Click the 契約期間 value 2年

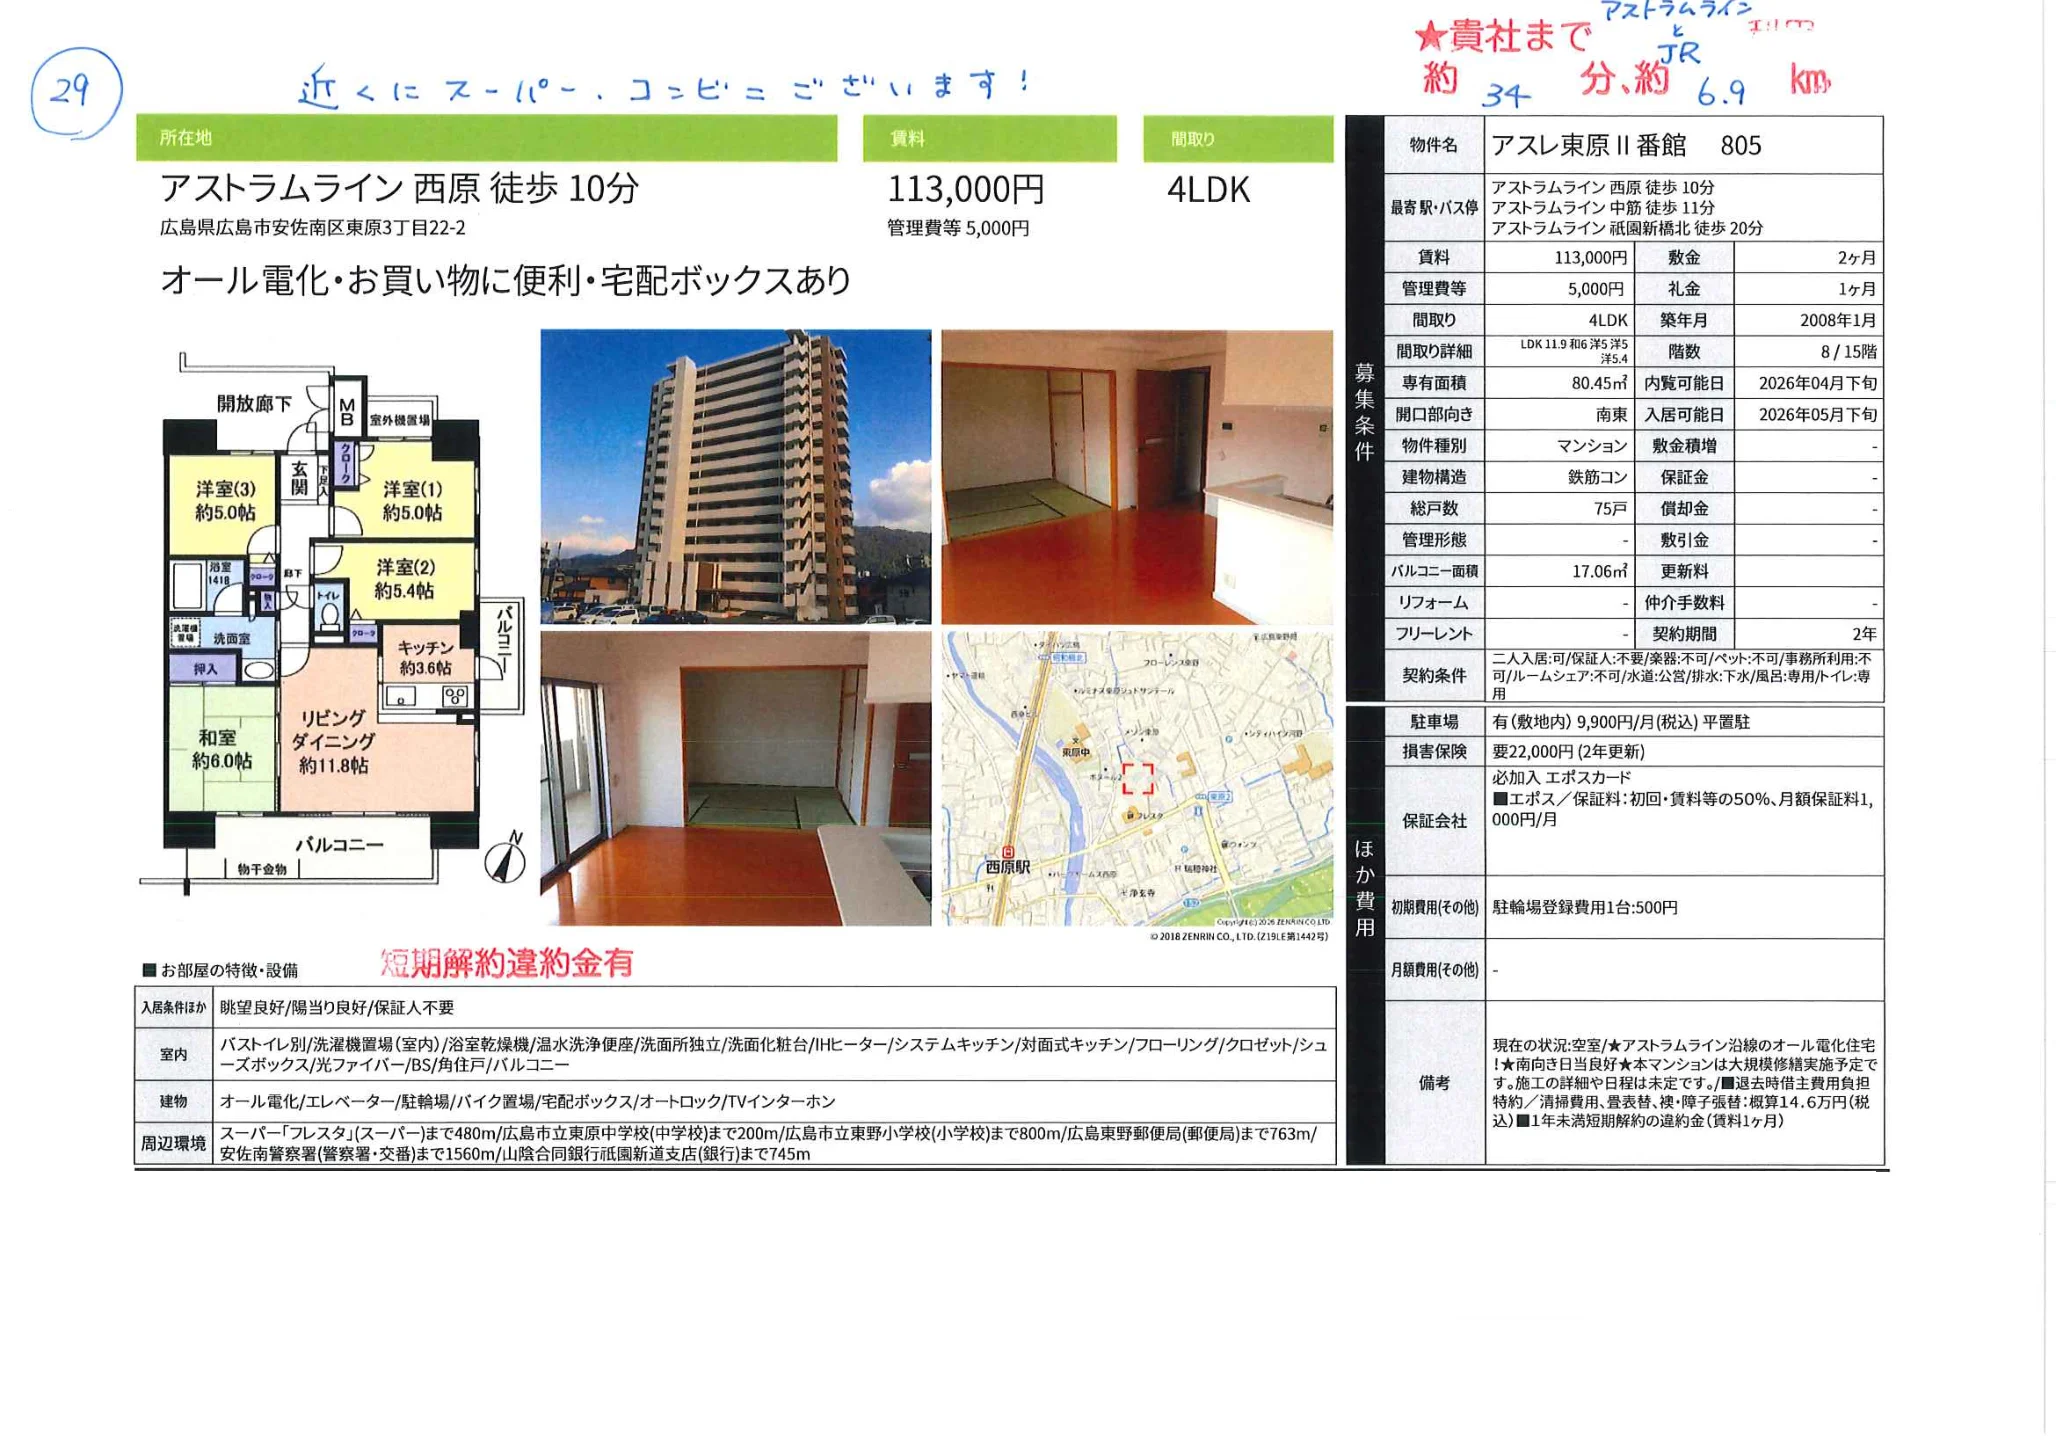point(1864,634)
